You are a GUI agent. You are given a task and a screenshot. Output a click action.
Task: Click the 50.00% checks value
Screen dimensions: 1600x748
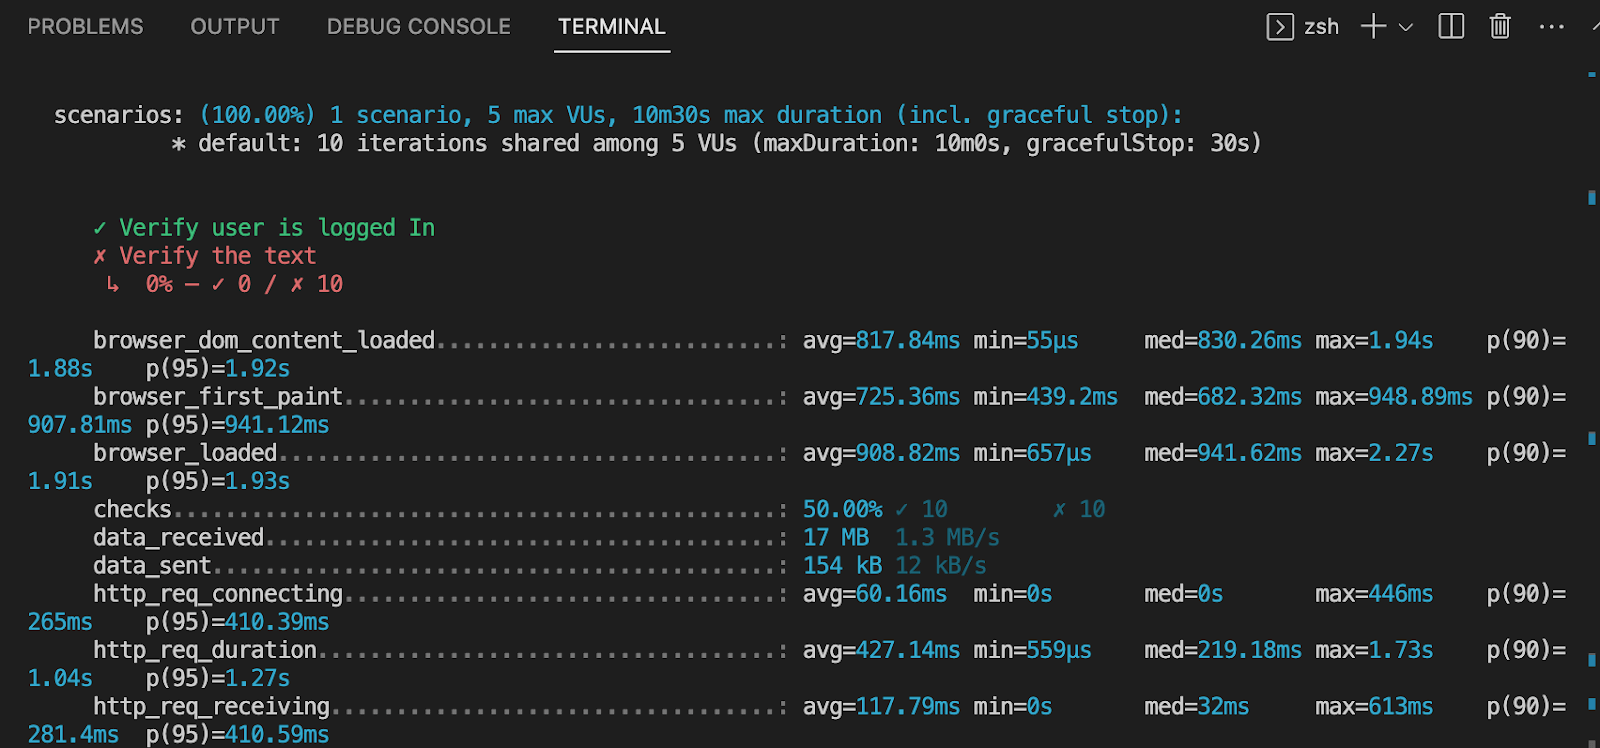[842, 509]
